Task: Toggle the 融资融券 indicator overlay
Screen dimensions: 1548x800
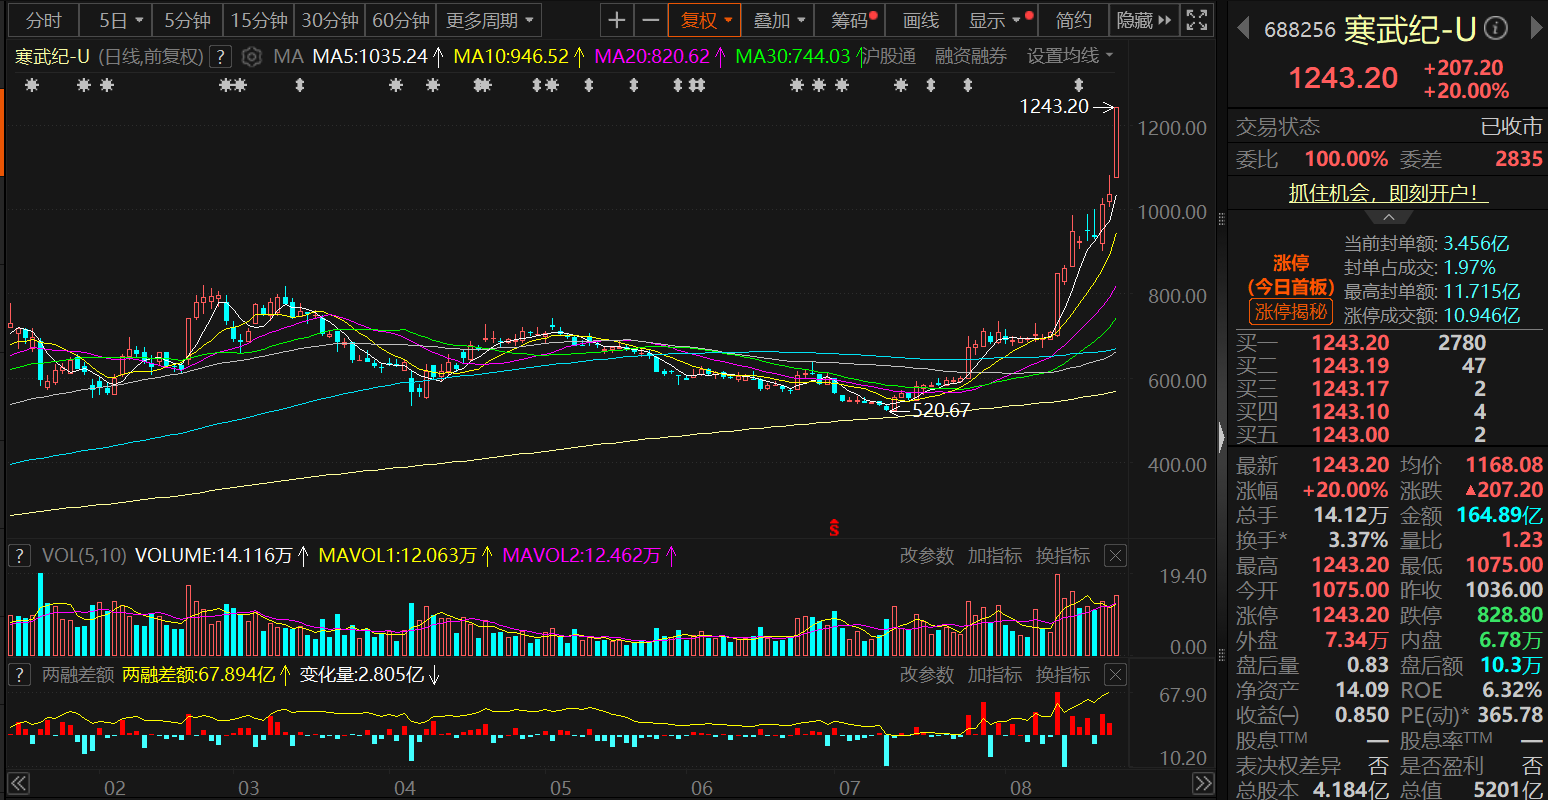Action: point(970,57)
